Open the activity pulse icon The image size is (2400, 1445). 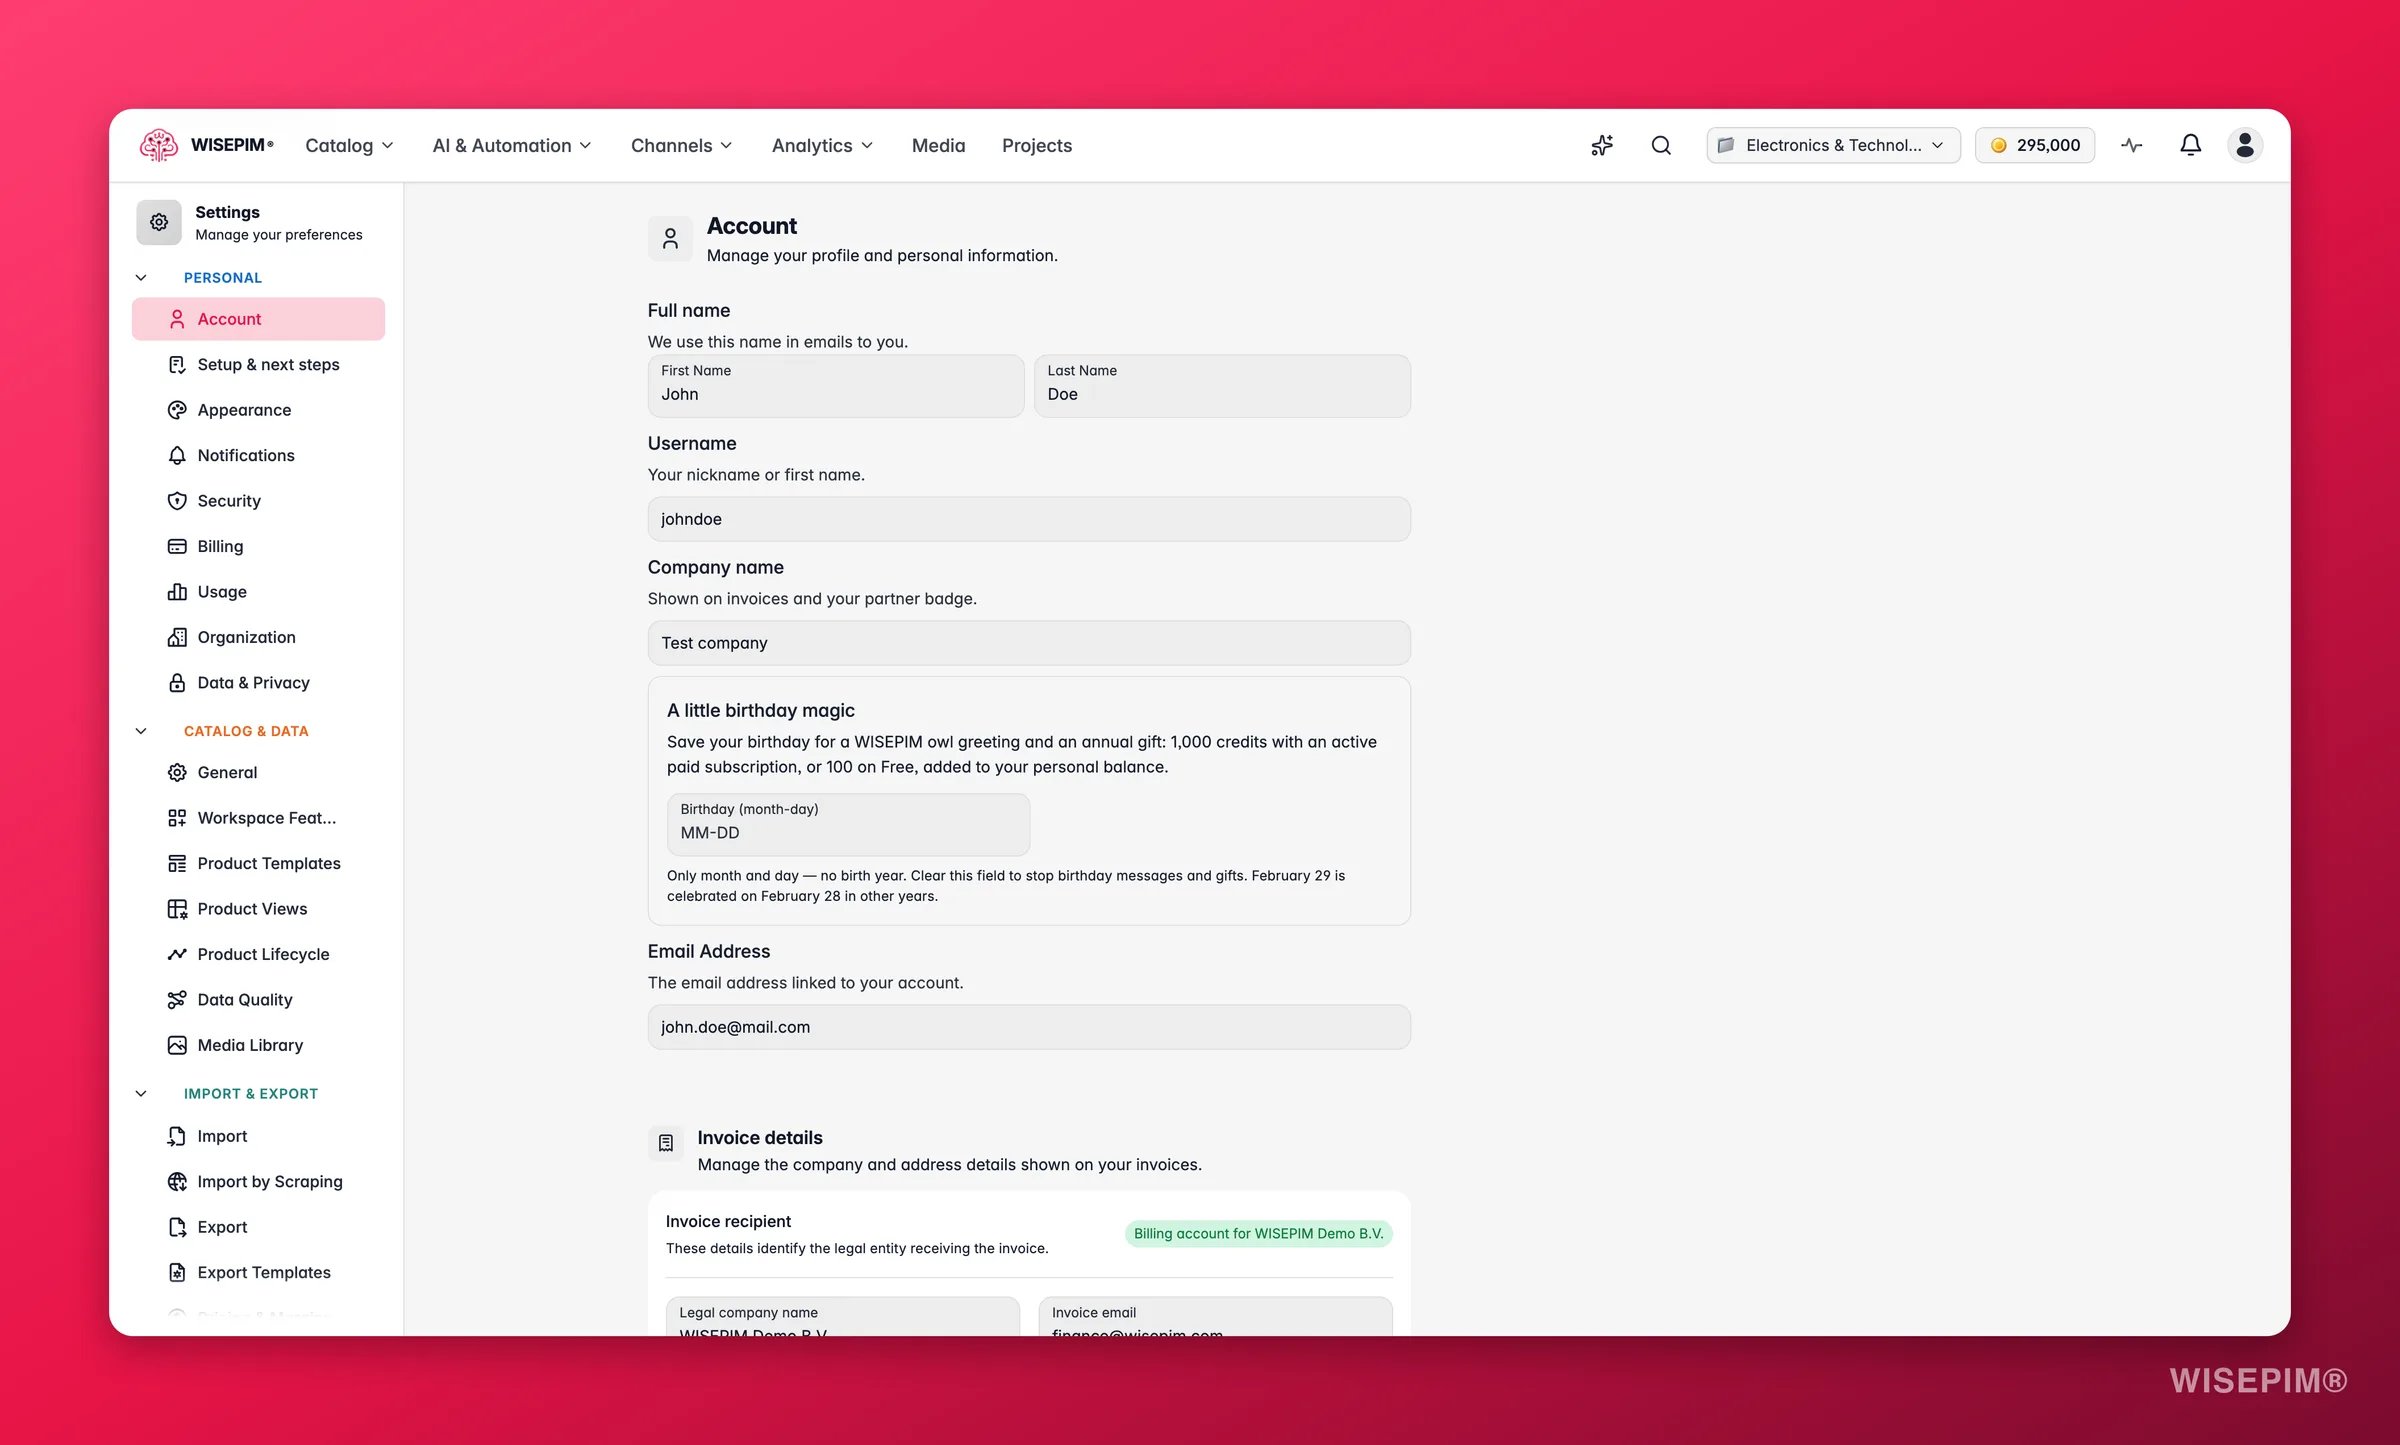point(2131,145)
